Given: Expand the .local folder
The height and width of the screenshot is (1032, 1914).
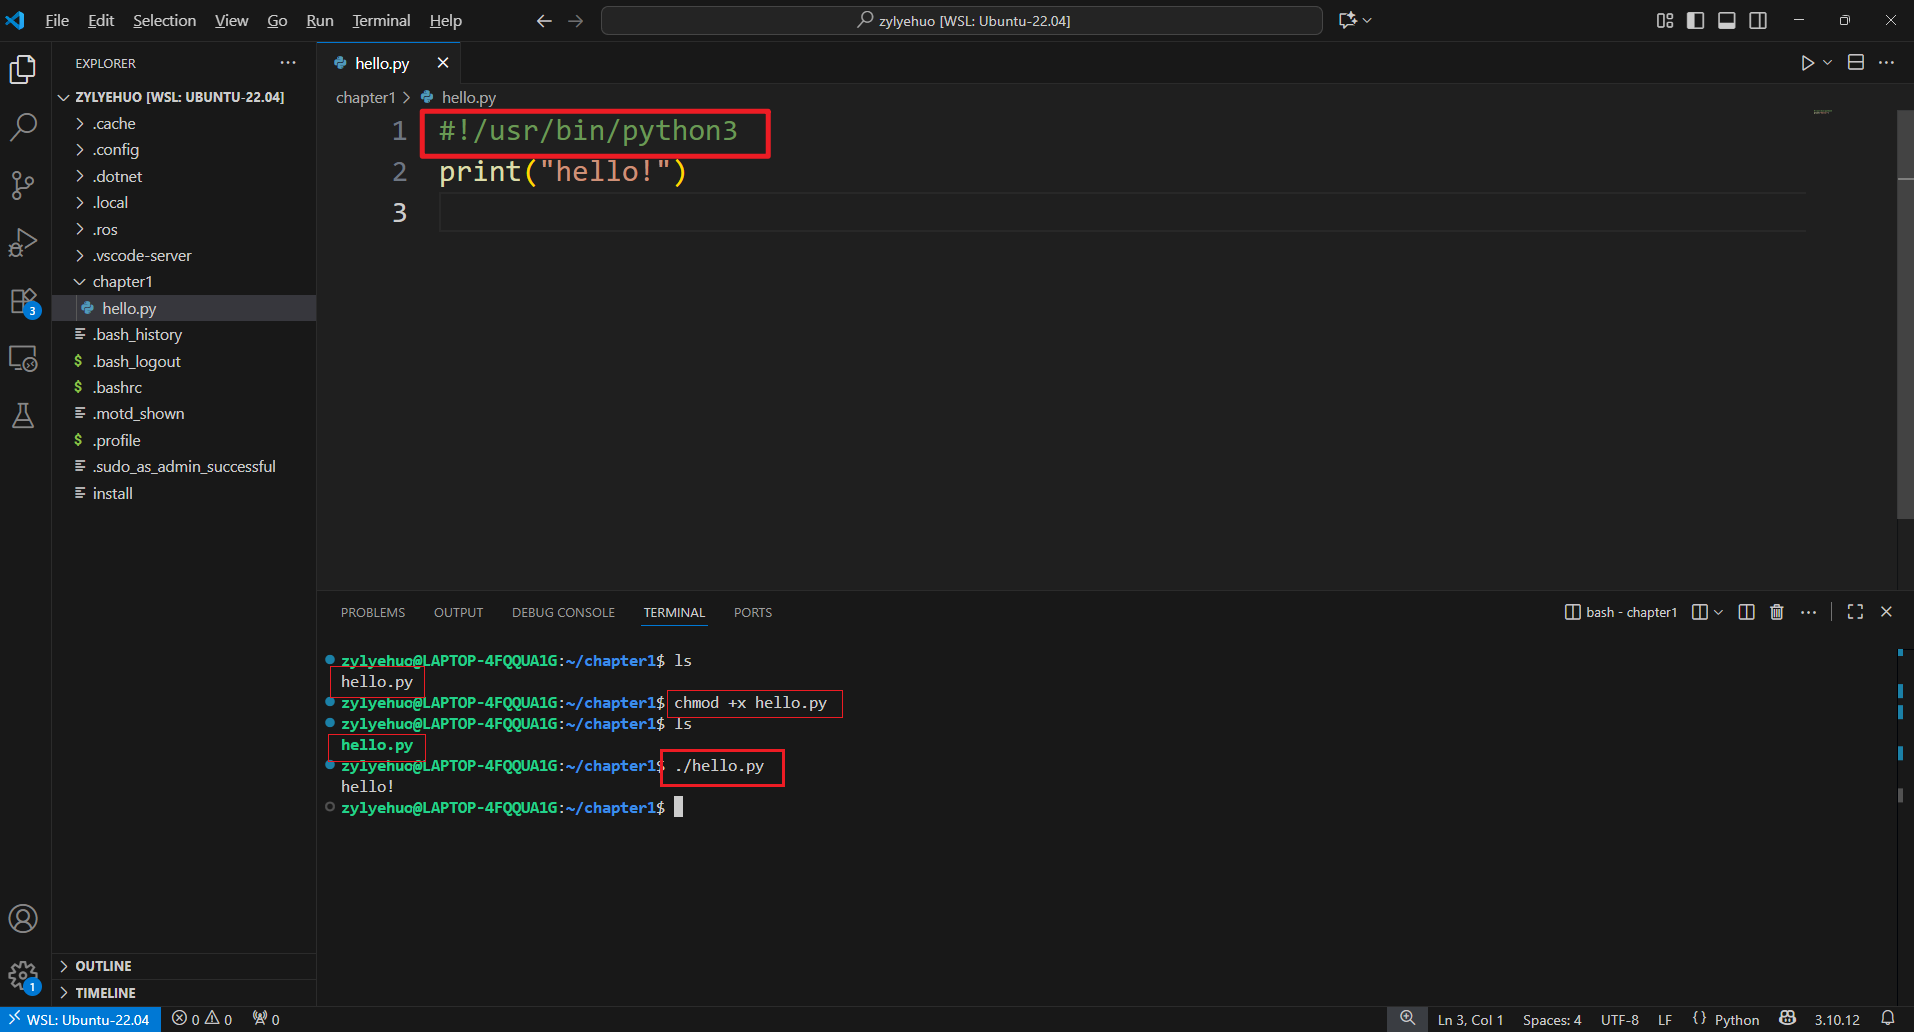Looking at the screenshot, I should (184, 203).
